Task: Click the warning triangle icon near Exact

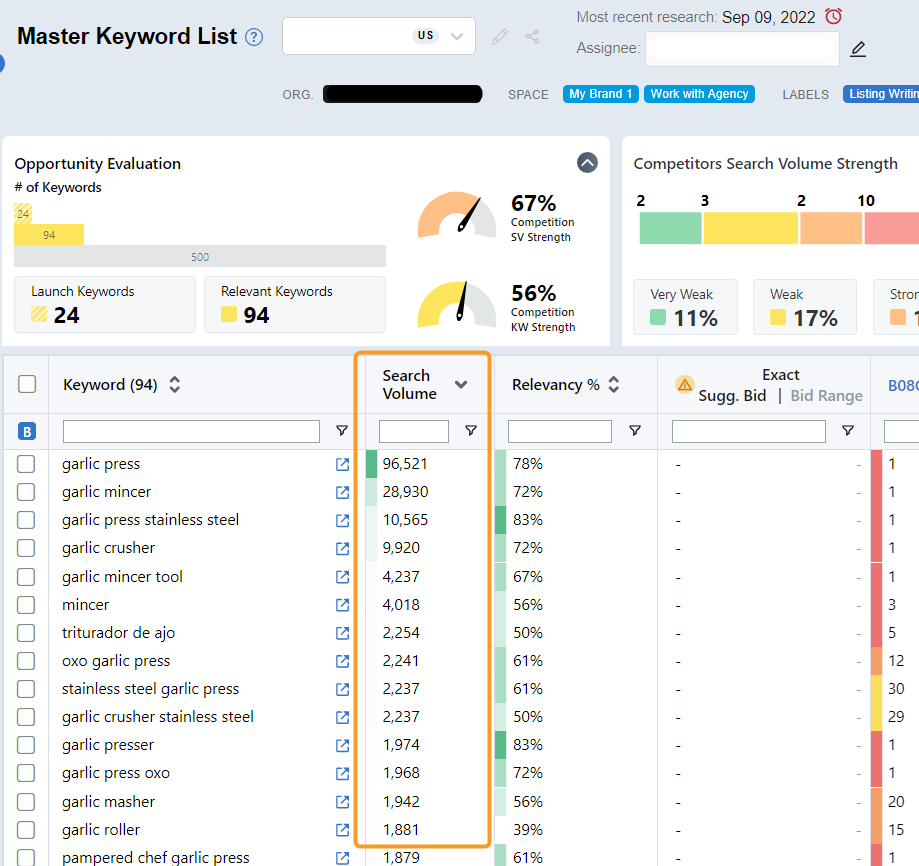Action: coord(684,385)
